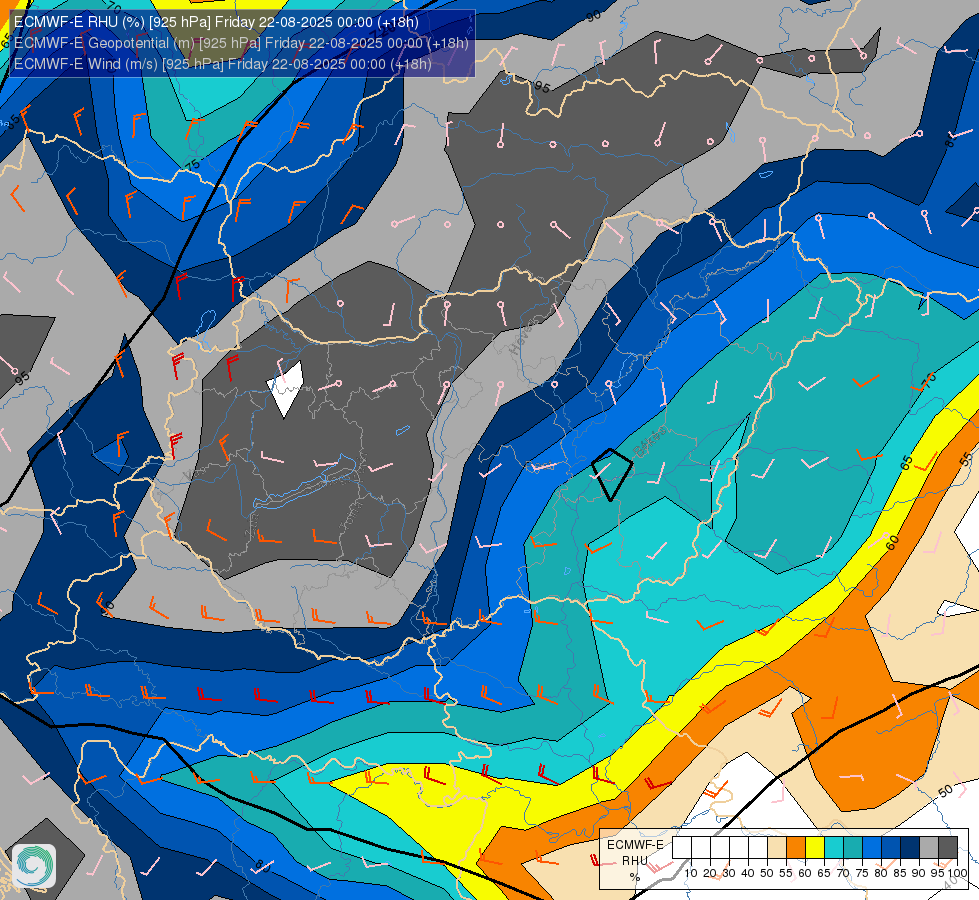Viewport: 979px width, 900px height.
Task: Click the '60' contour label on the map
Action: click(x=892, y=543)
